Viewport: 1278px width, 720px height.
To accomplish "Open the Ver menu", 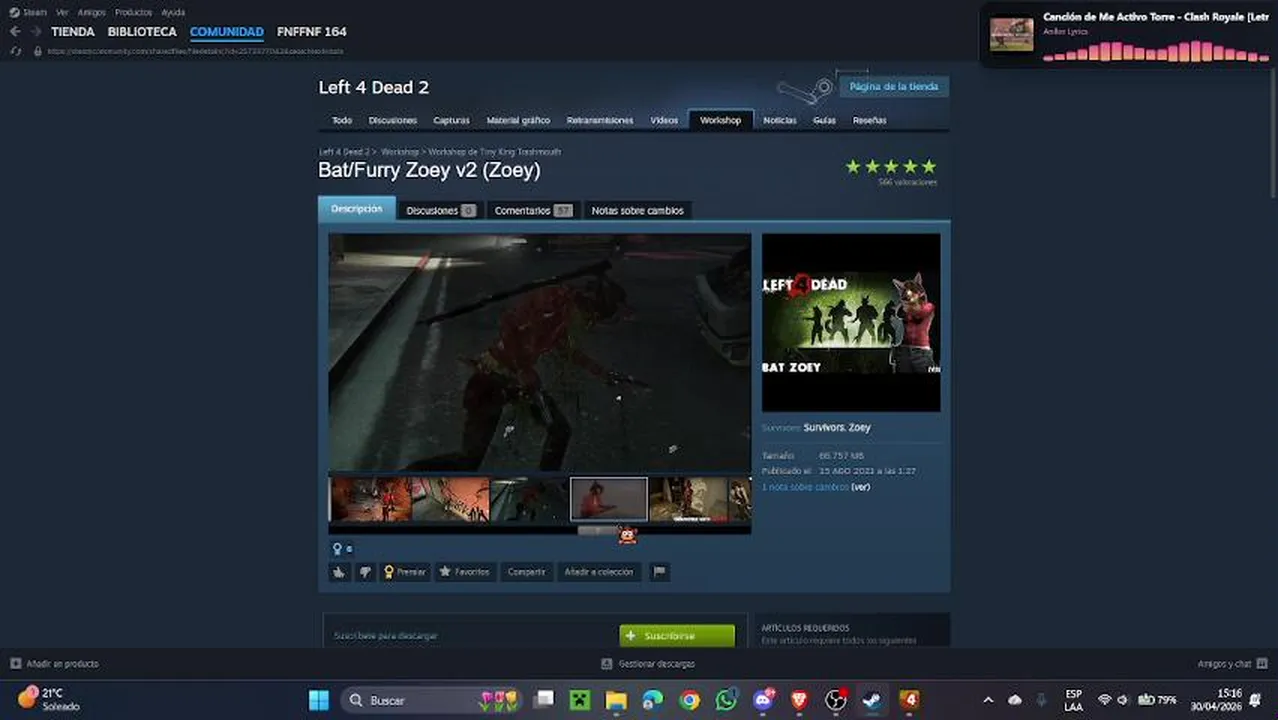I will 62,12.
